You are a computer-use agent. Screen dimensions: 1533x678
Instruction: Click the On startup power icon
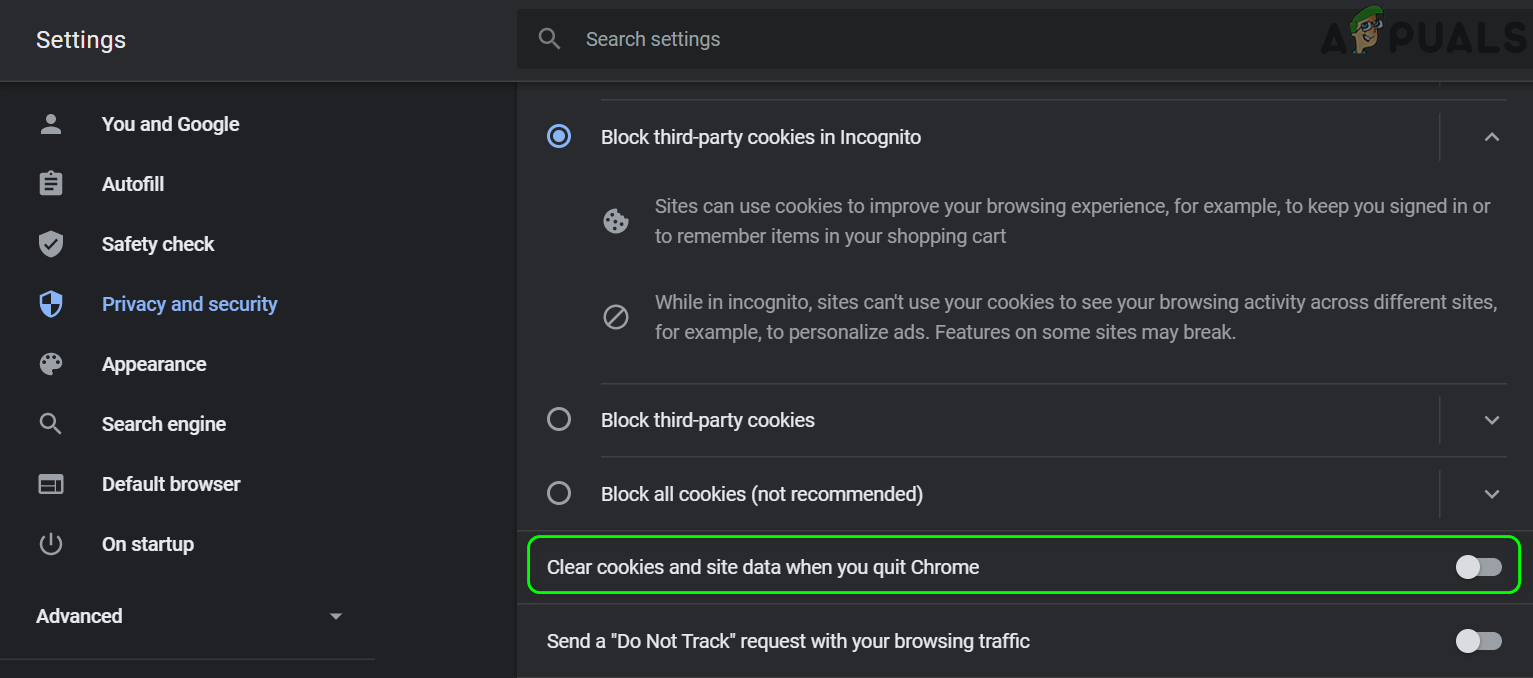coord(50,544)
